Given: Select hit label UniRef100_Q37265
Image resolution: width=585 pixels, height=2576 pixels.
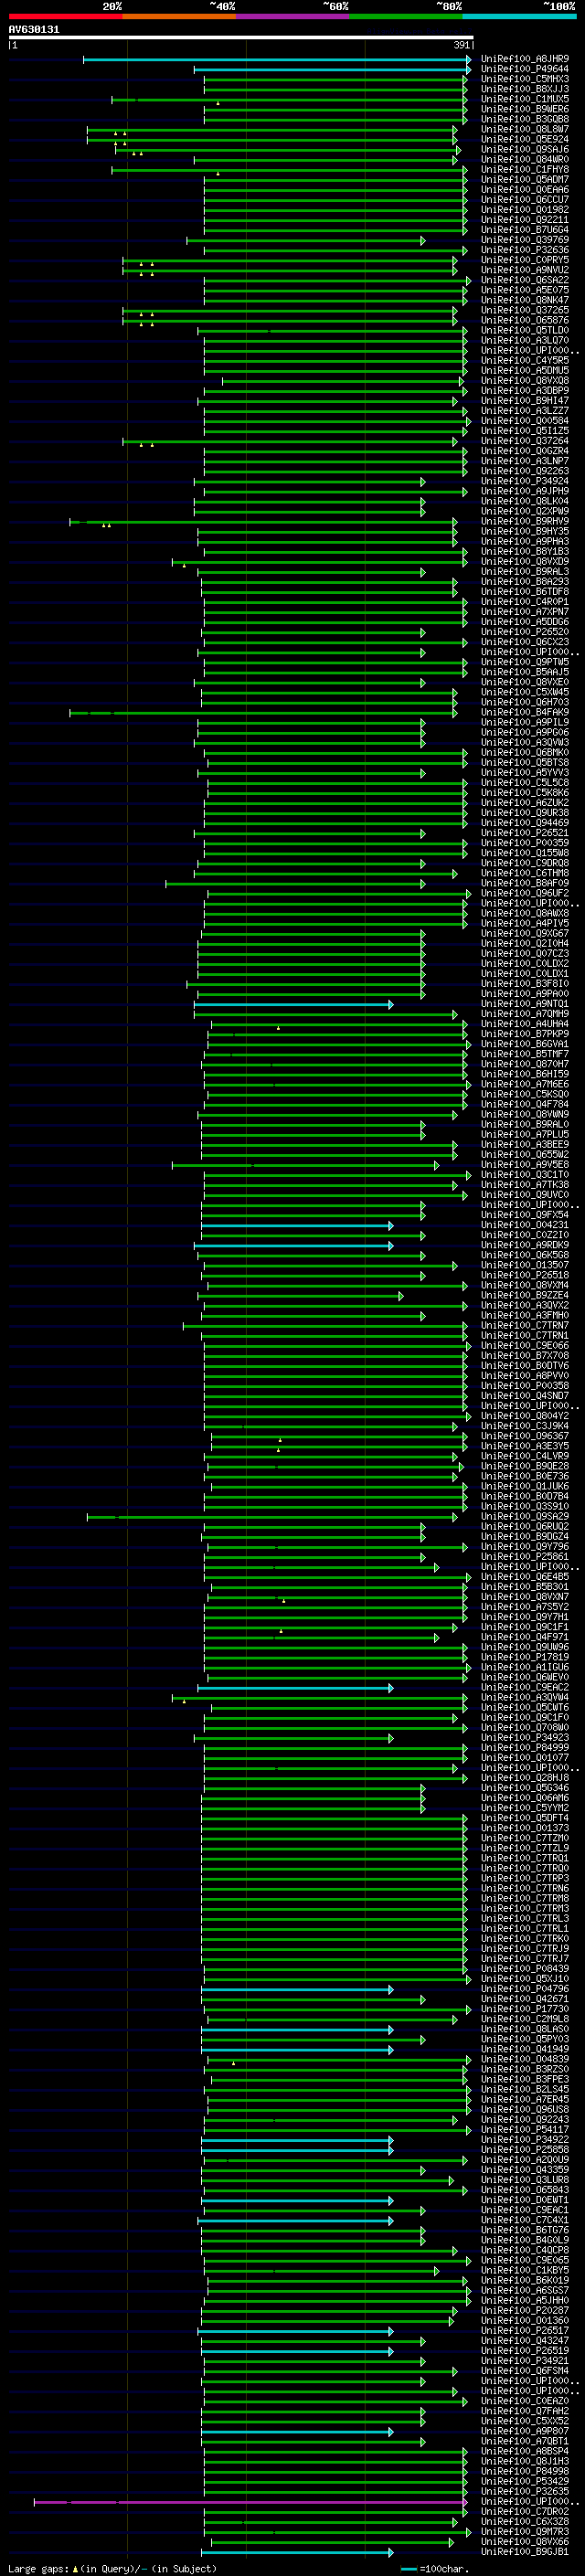Looking at the screenshot, I should point(525,310).
